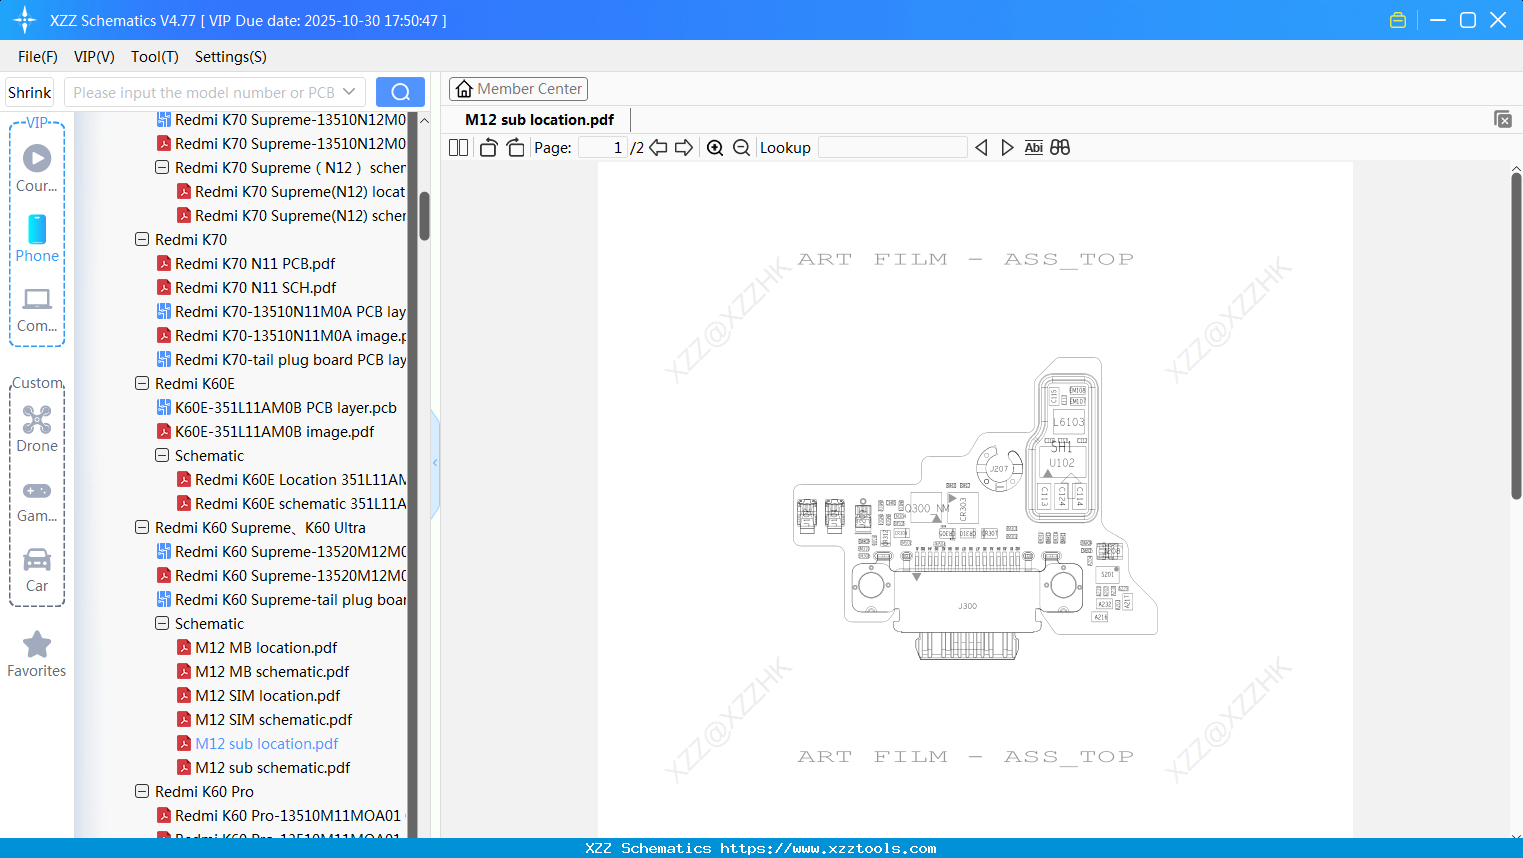1523x858 pixels.
Task: Go to the previous page arrow
Action: point(658,148)
